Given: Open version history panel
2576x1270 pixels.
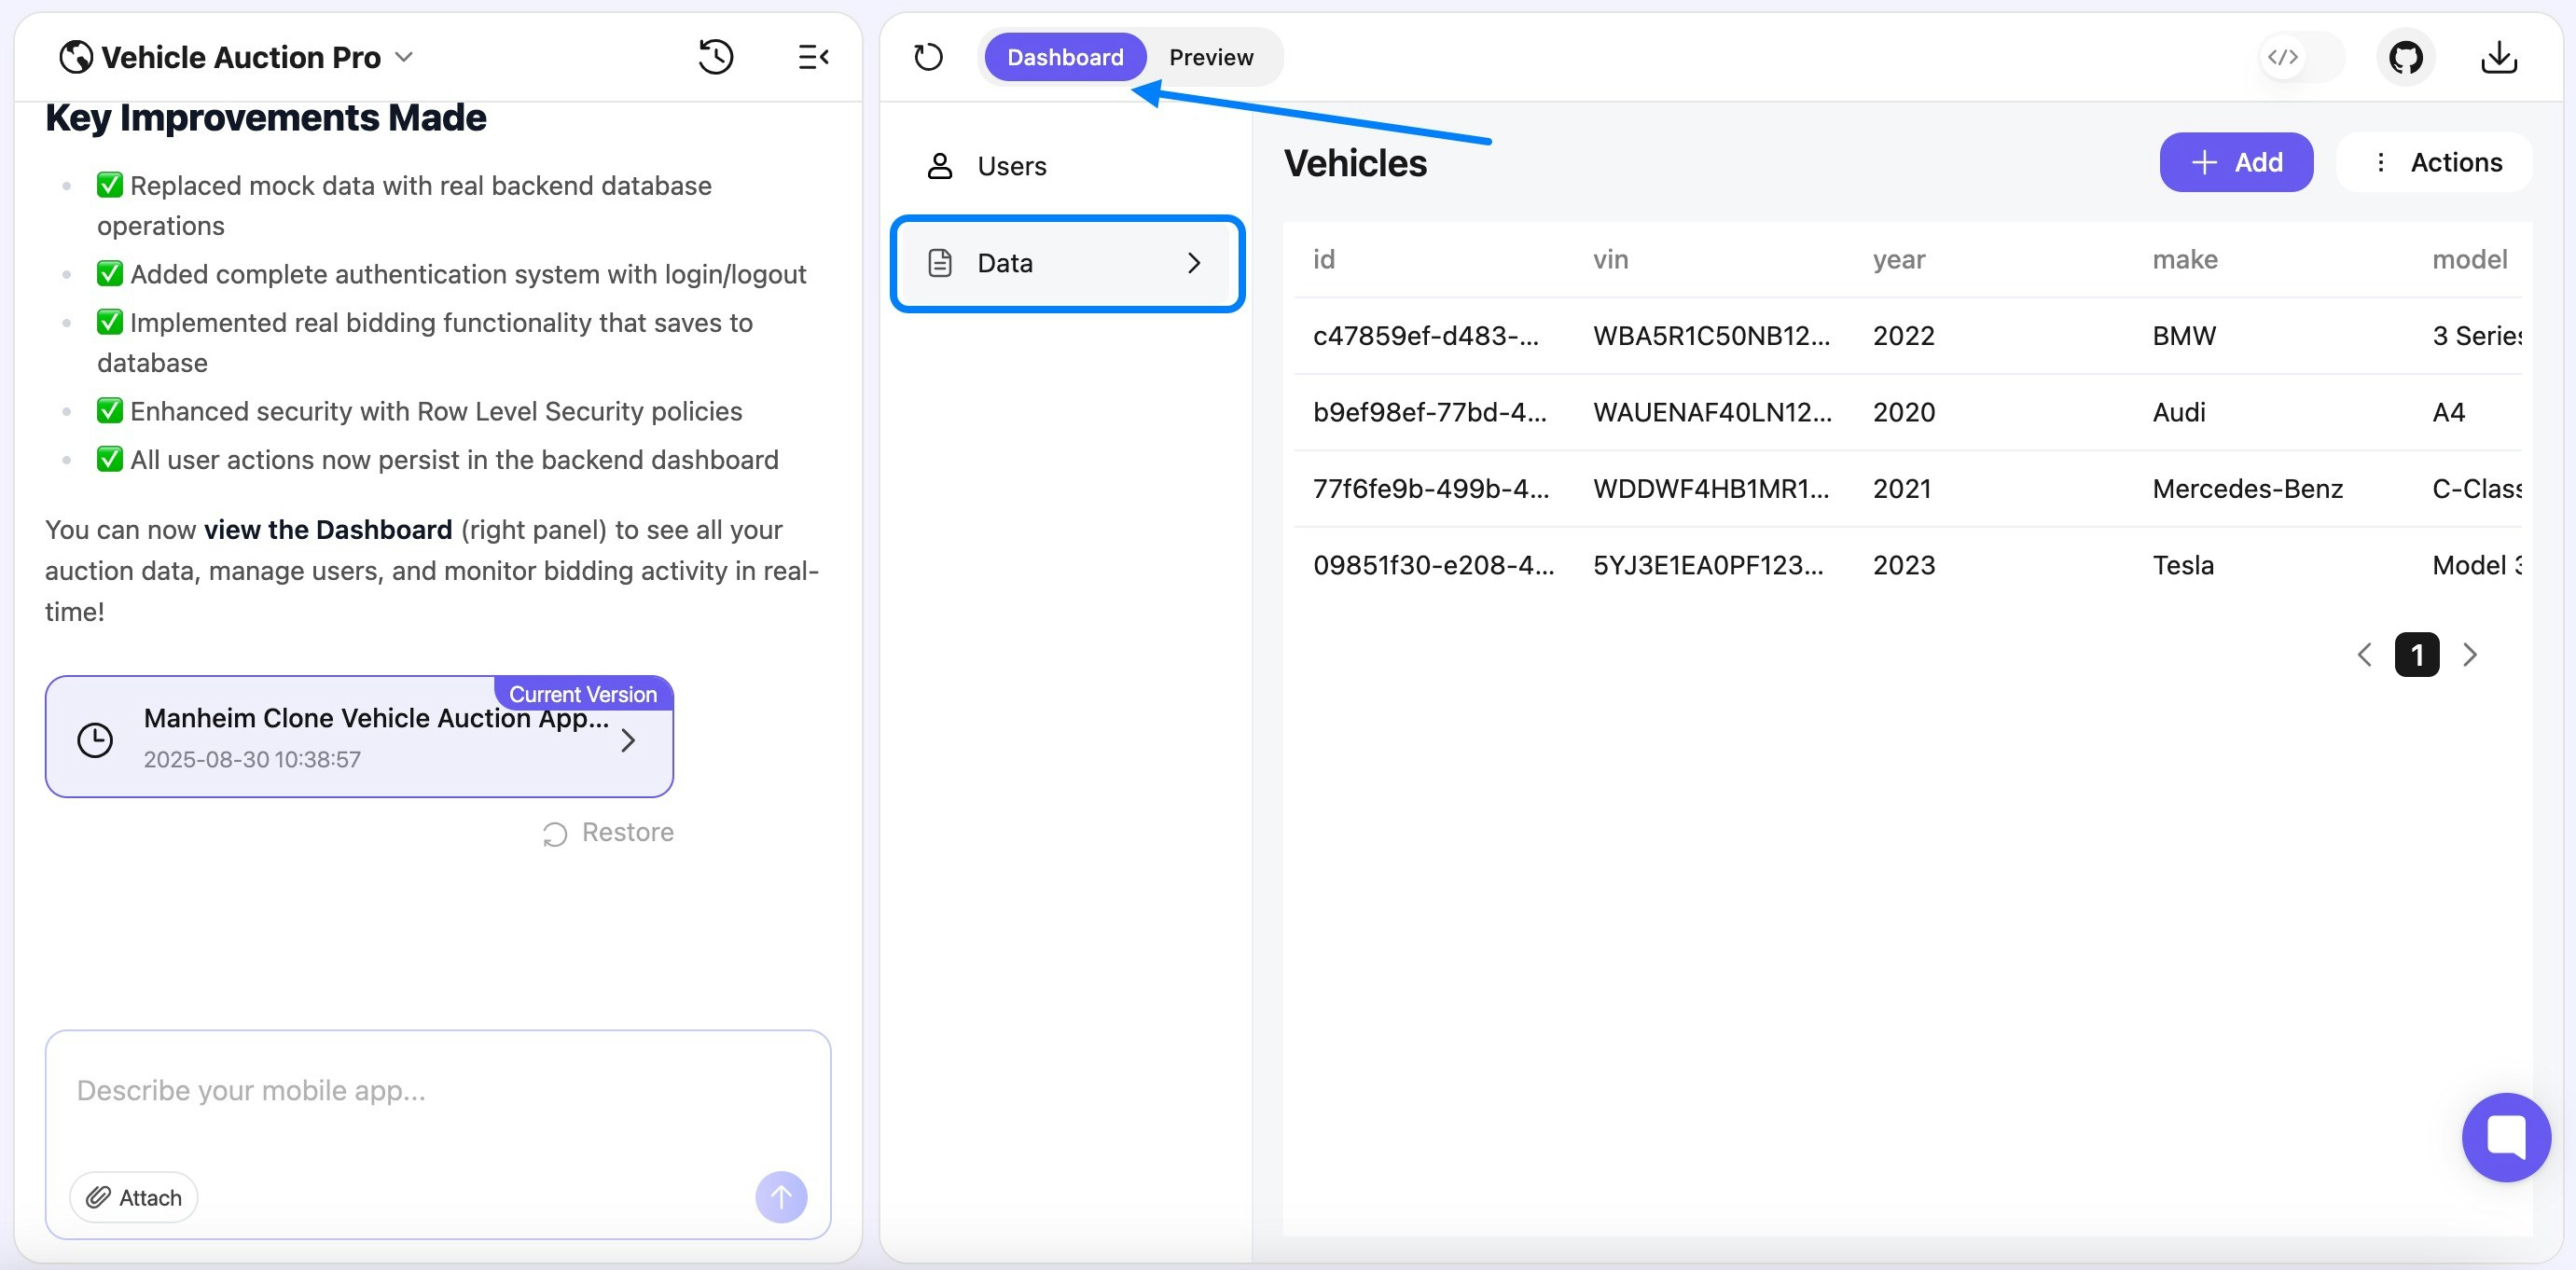Looking at the screenshot, I should tap(716, 57).
